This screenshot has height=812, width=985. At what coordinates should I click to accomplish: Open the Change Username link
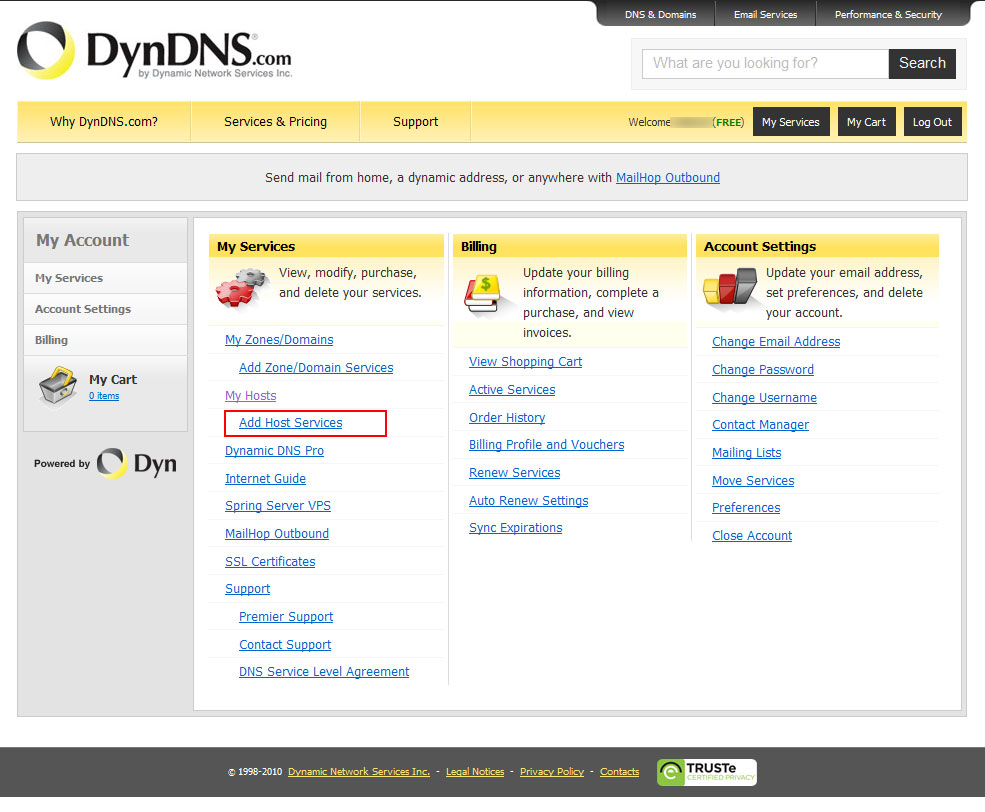(764, 398)
